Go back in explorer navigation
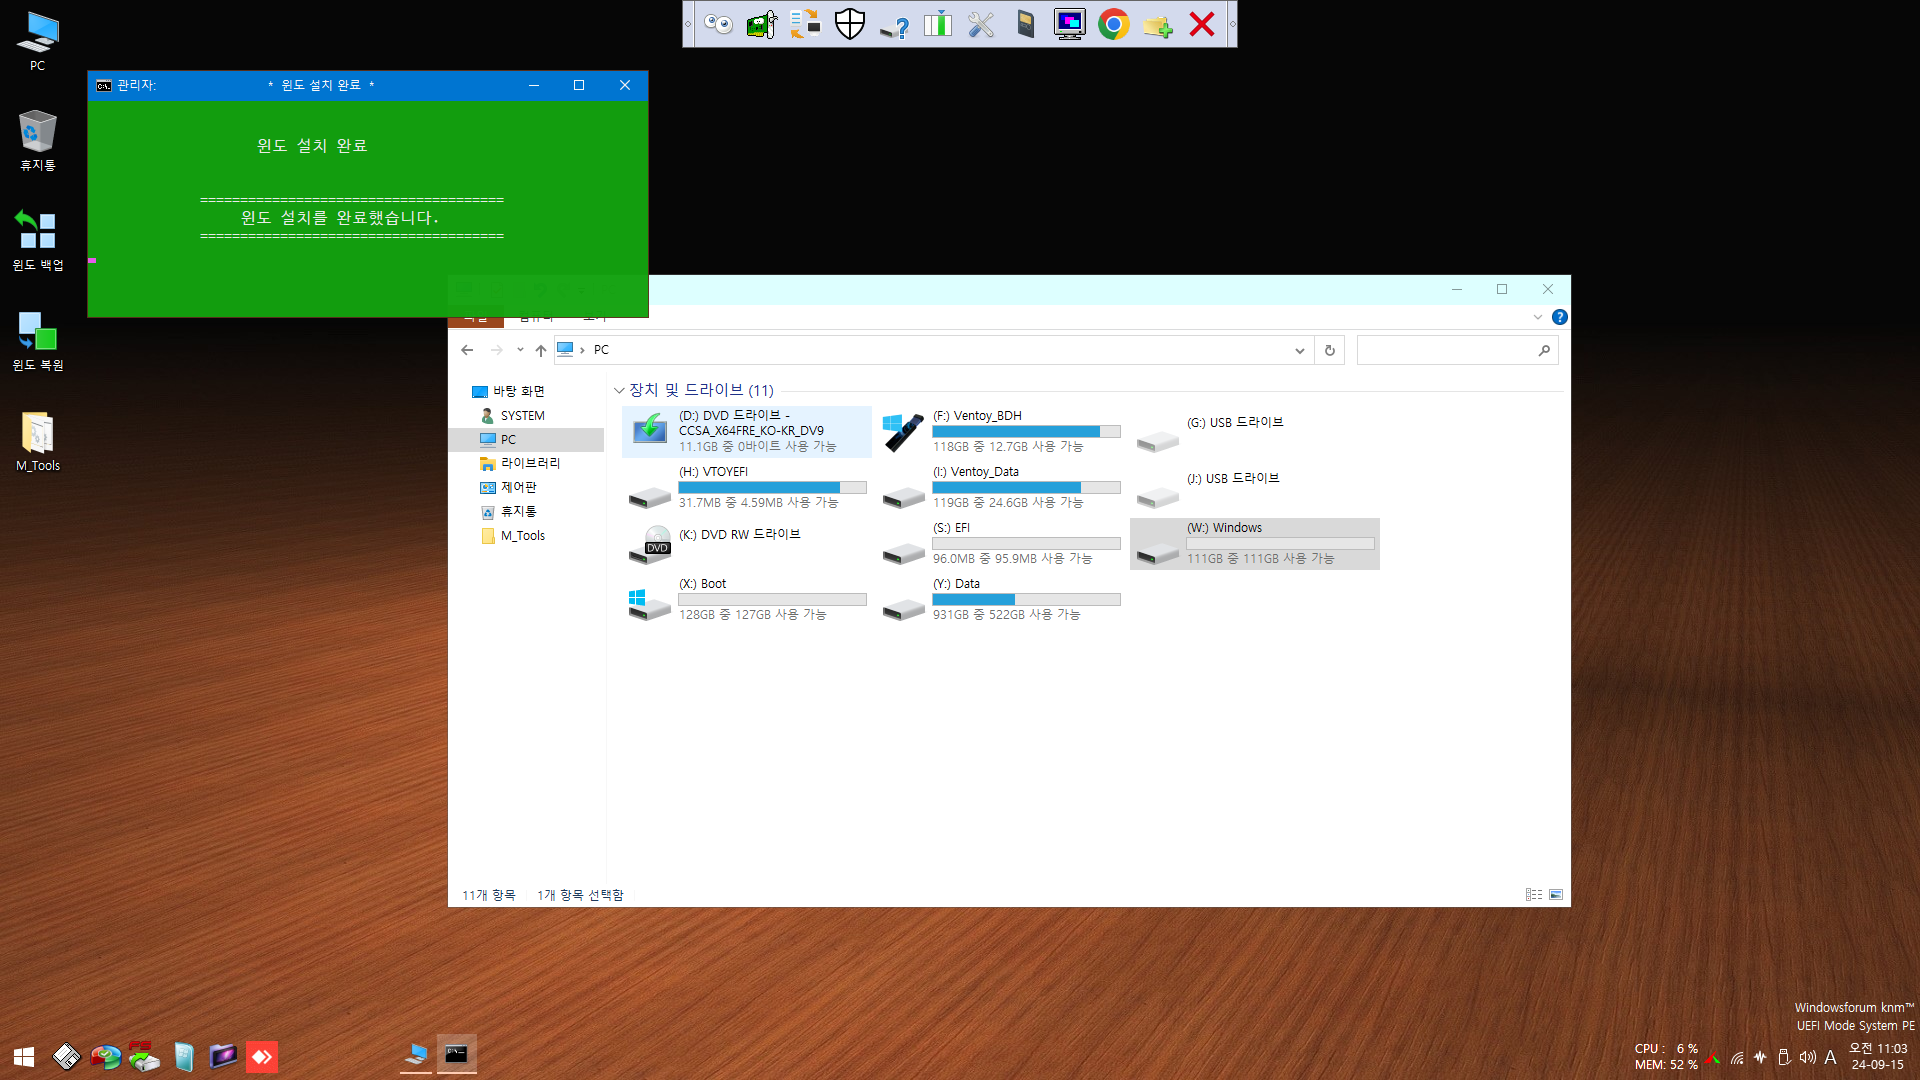The height and width of the screenshot is (1080, 1920). (x=467, y=350)
